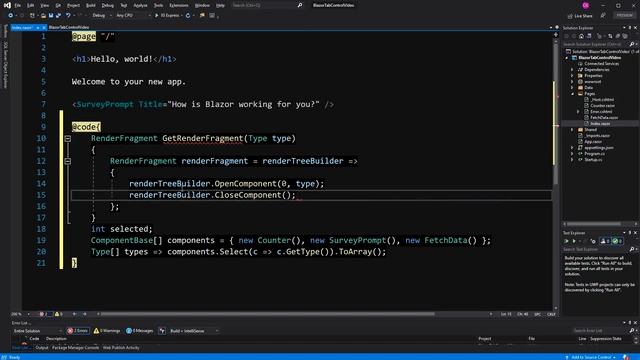Image resolution: width=640 pixels, height=360 pixels.
Task: Collapse GetRenderFragment method outlining at line 10
Action: point(68,139)
